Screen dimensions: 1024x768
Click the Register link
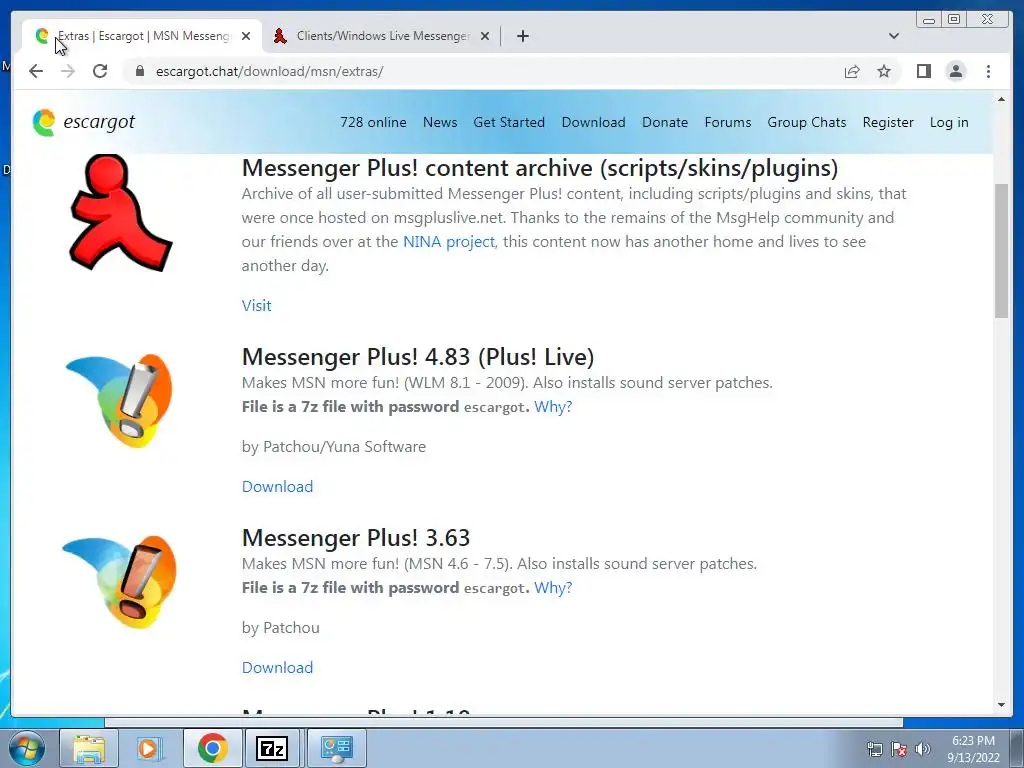888,122
